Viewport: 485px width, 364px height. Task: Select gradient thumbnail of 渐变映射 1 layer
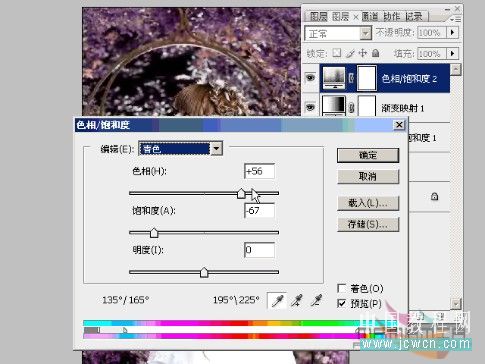[334, 106]
